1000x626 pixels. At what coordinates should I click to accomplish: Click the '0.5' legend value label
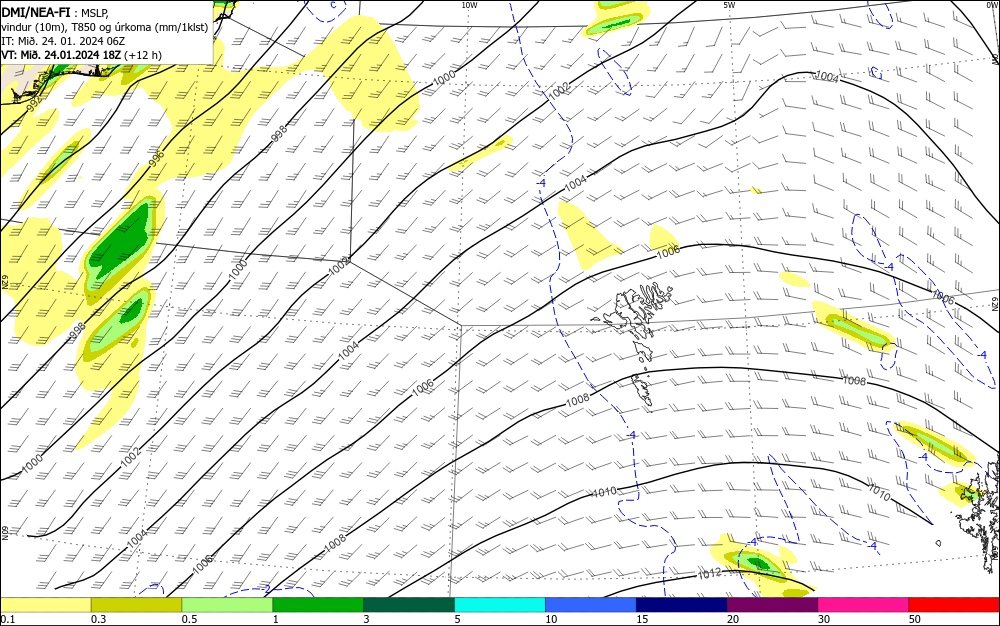(x=189, y=619)
